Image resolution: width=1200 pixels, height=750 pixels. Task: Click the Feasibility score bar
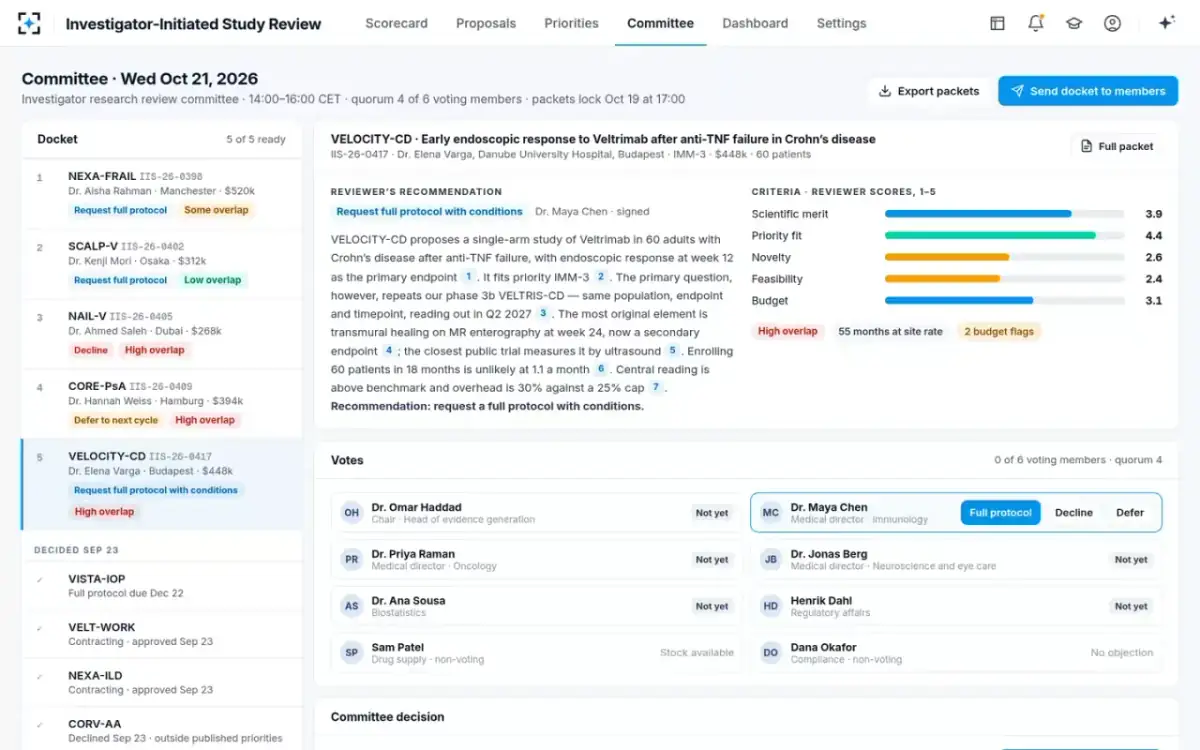pyautogui.click(x=1004, y=279)
